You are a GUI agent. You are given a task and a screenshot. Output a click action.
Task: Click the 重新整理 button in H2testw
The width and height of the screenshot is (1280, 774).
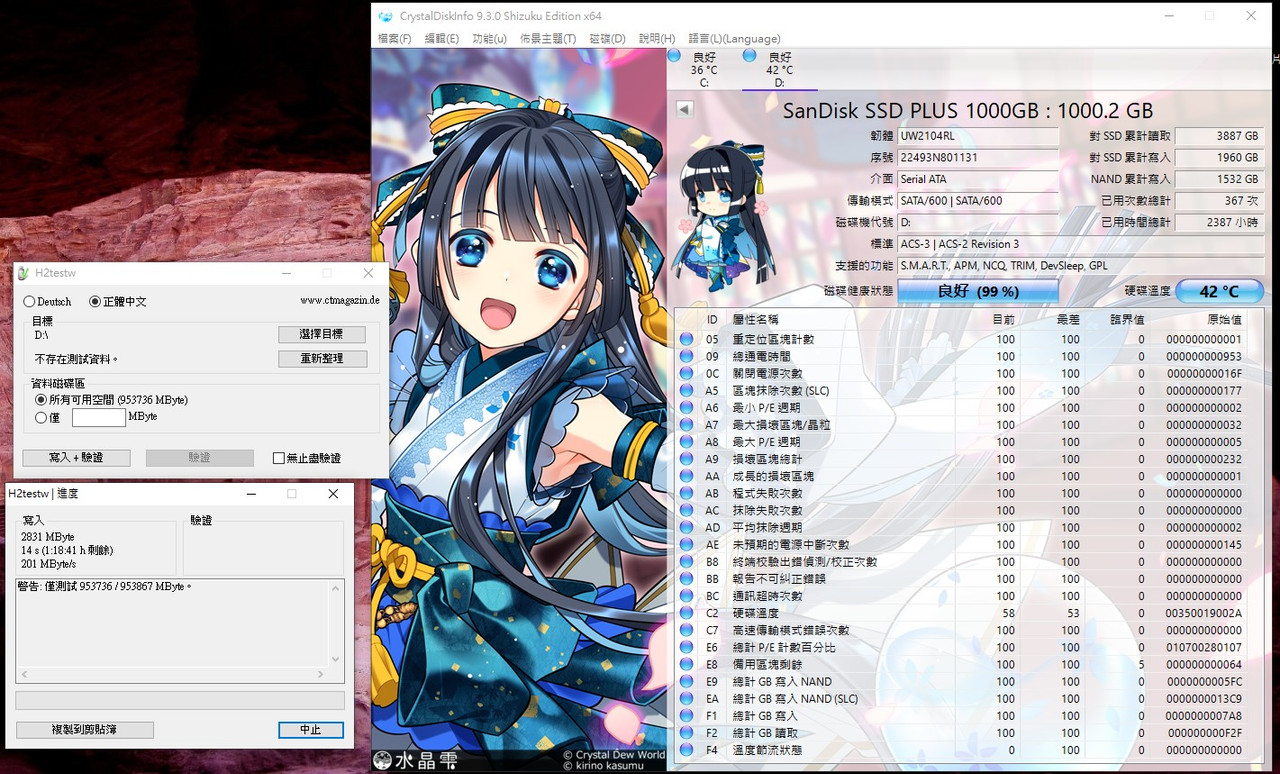coord(322,358)
